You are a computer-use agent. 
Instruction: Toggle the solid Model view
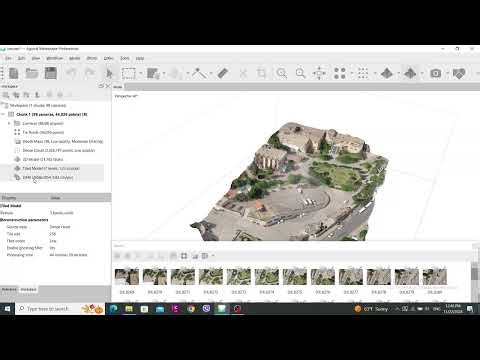(x=387, y=73)
